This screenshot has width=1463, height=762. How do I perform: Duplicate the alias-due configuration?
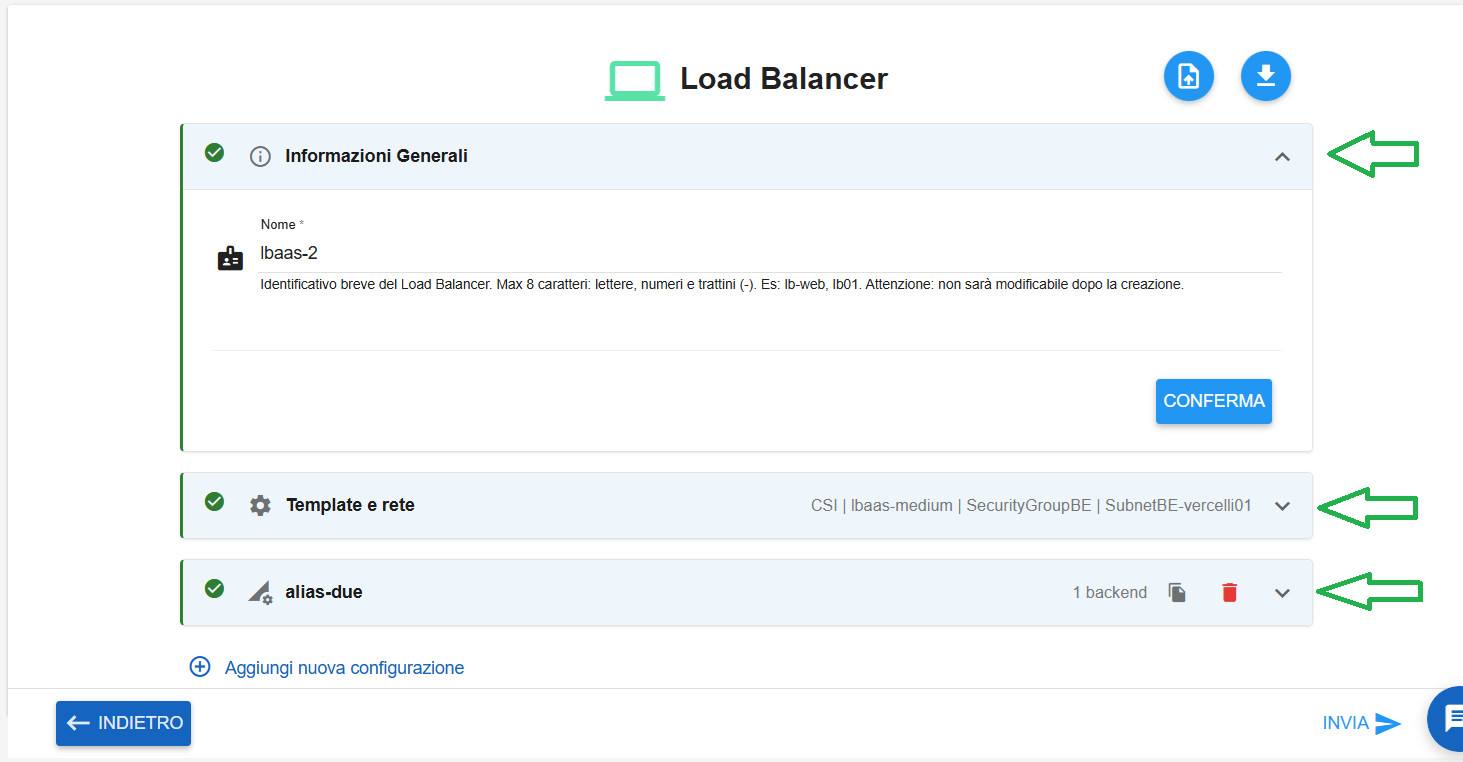(1178, 592)
